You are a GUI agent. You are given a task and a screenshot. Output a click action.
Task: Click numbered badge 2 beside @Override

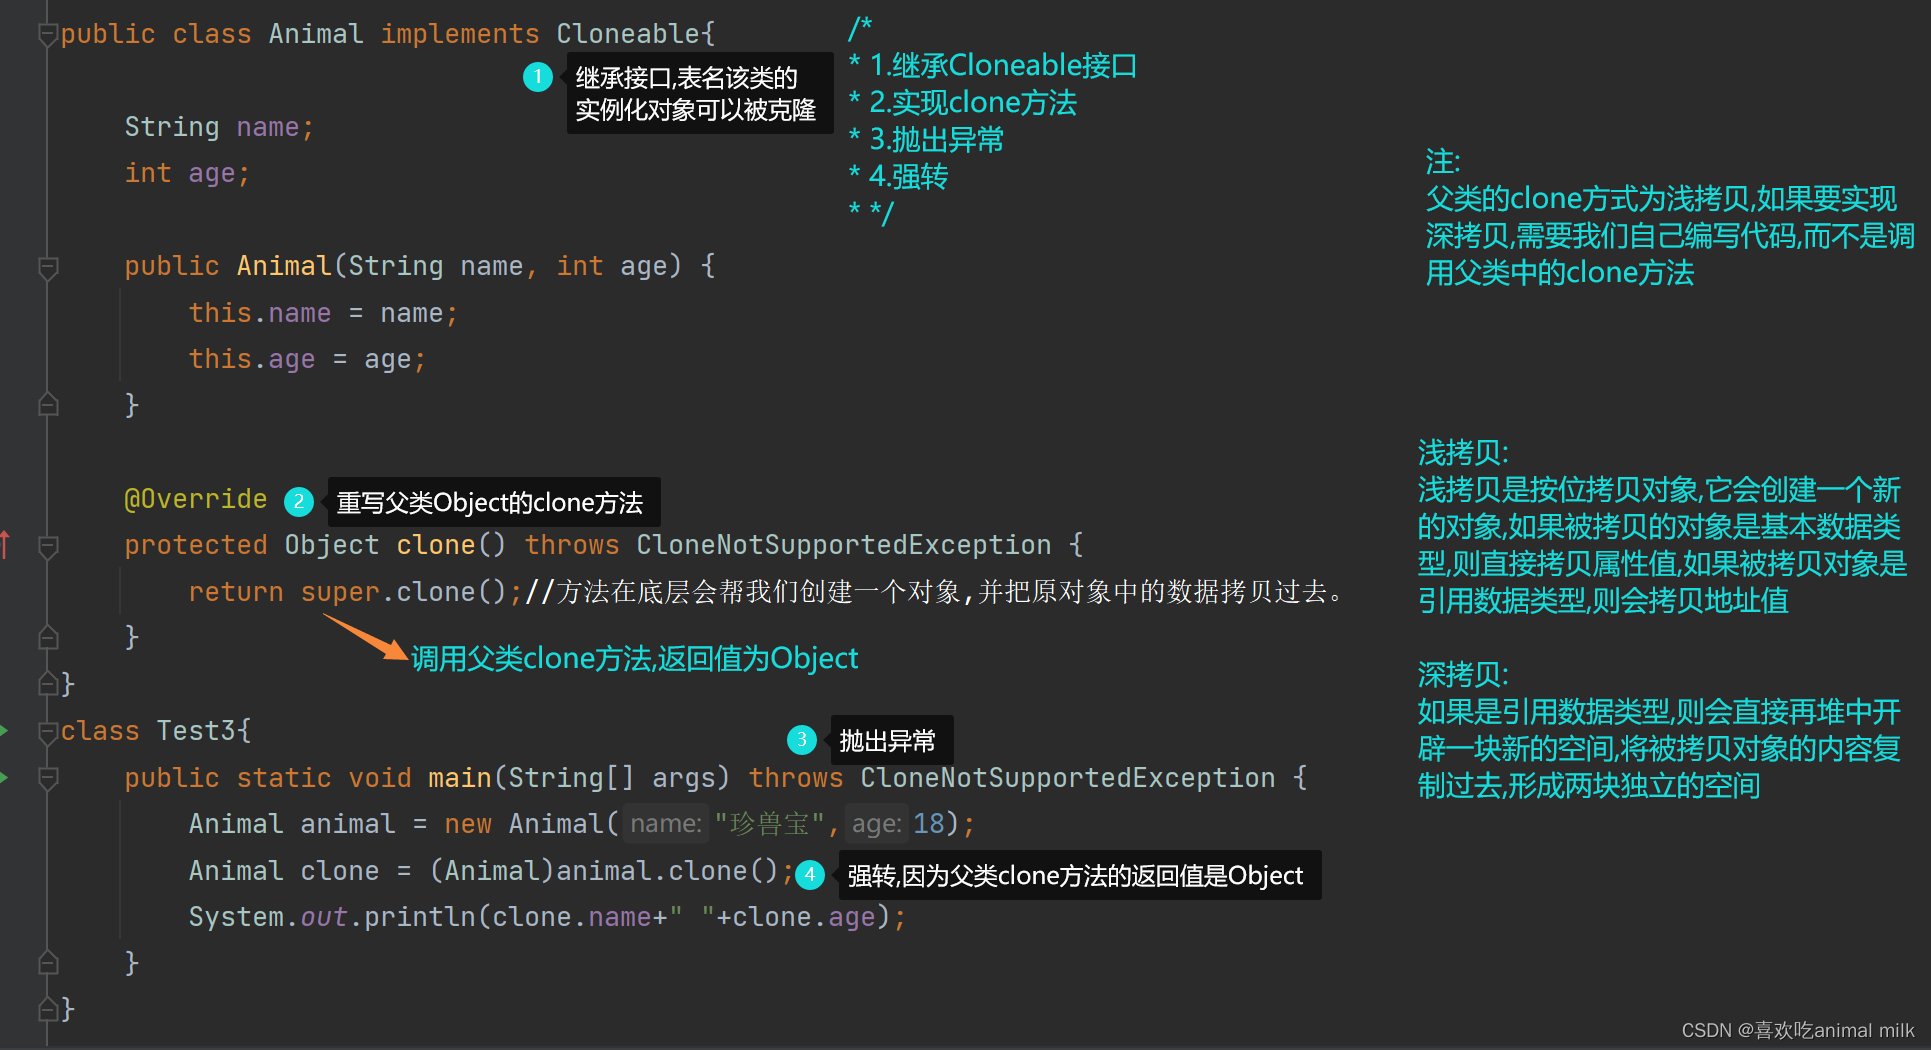pos(299,500)
